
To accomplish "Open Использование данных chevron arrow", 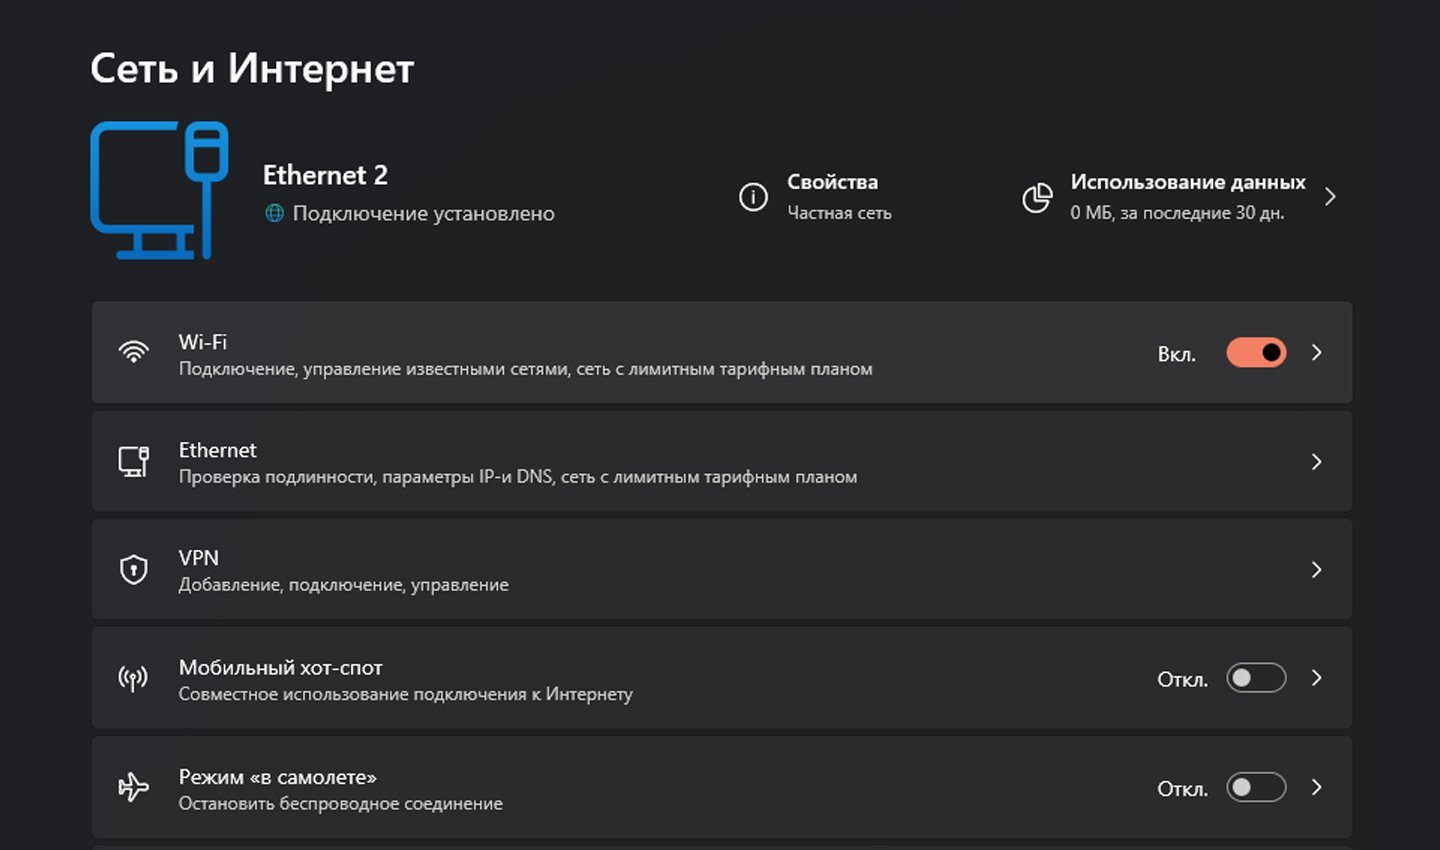I will [x=1330, y=197].
